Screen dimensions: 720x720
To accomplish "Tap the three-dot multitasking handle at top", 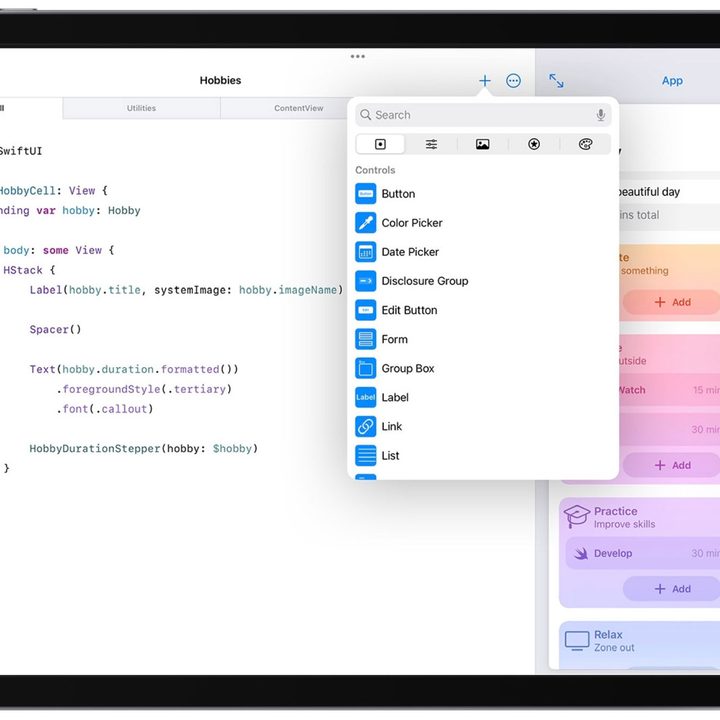I will 358,56.
